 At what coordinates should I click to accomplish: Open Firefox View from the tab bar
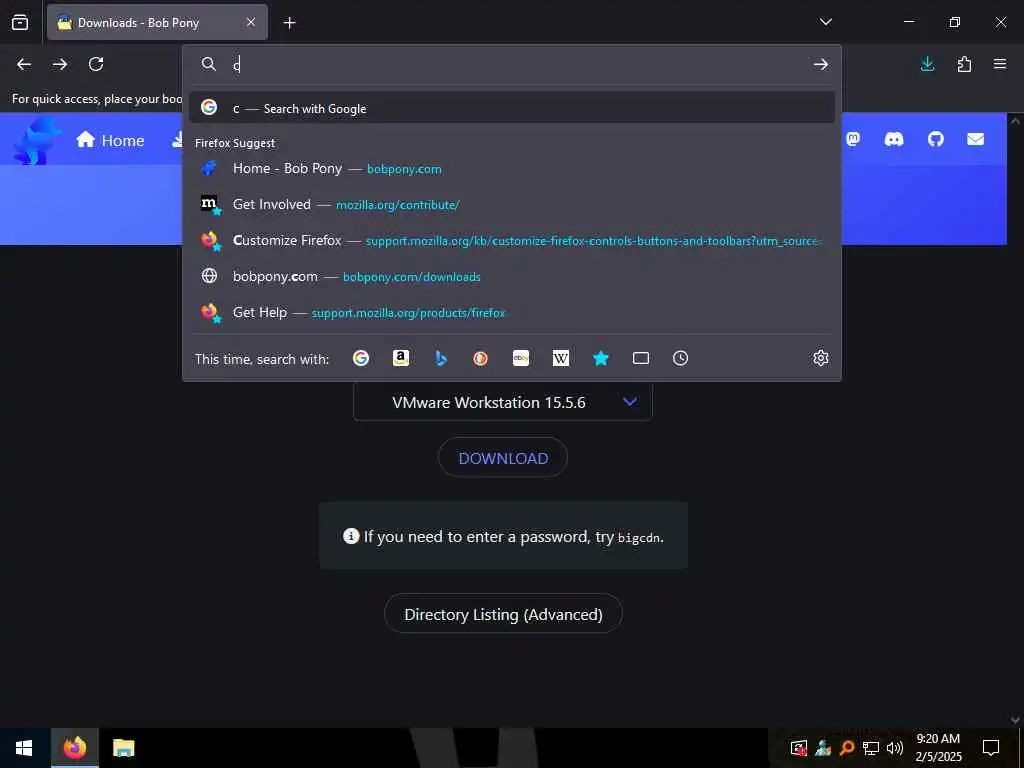(x=20, y=22)
